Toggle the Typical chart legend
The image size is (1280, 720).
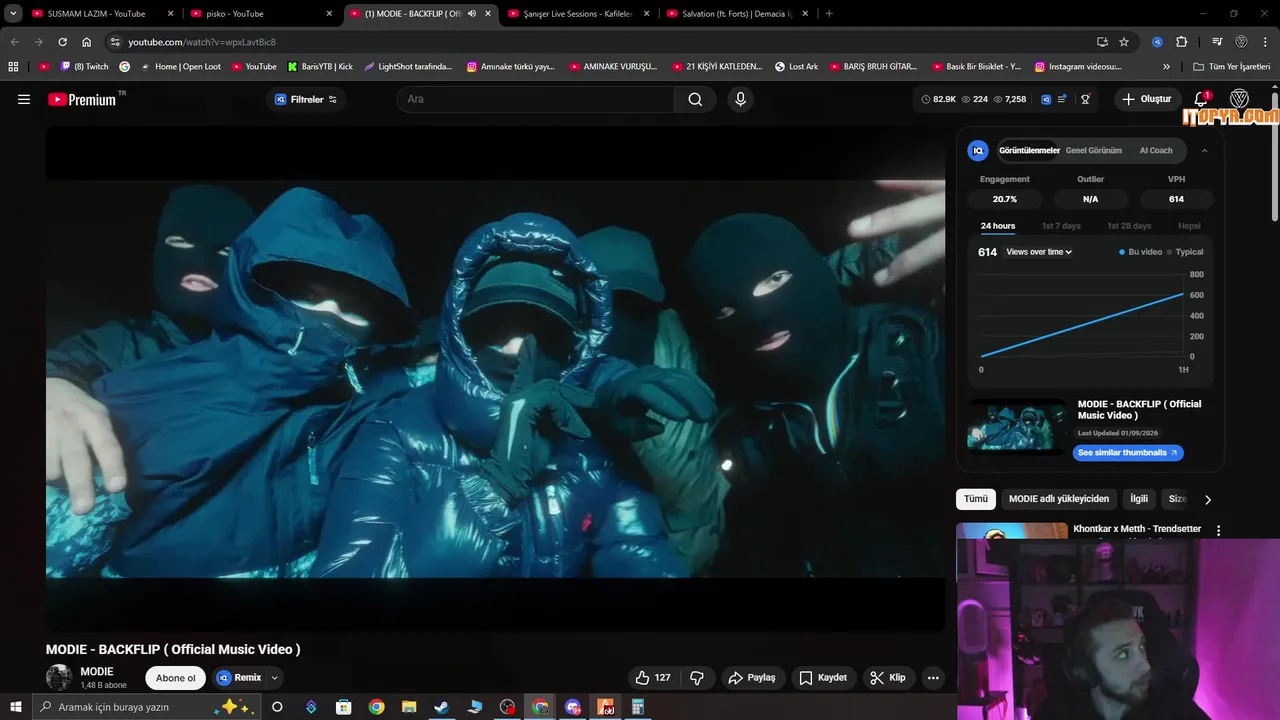pyautogui.click(x=1185, y=252)
